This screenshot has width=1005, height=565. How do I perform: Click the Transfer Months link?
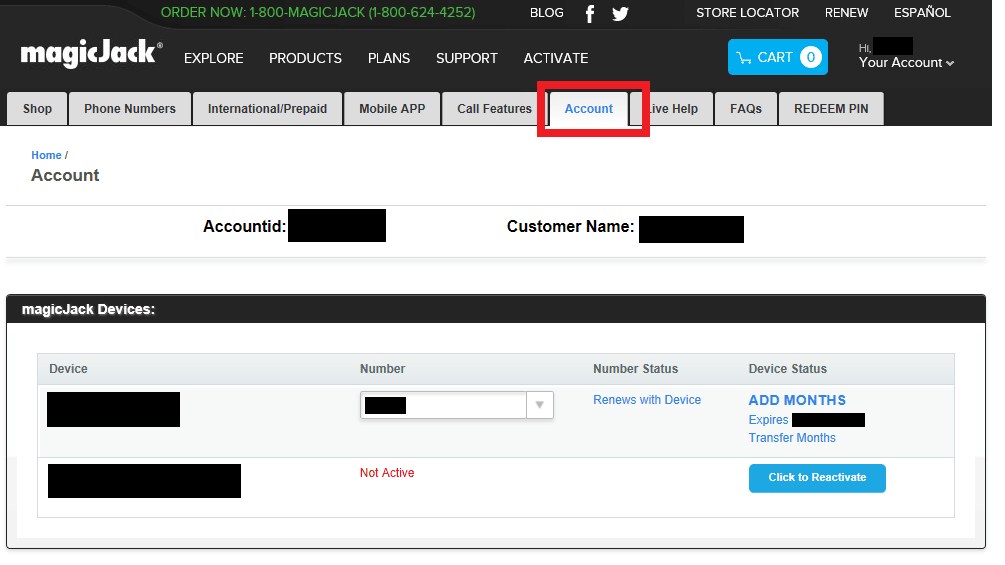(792, 438)
